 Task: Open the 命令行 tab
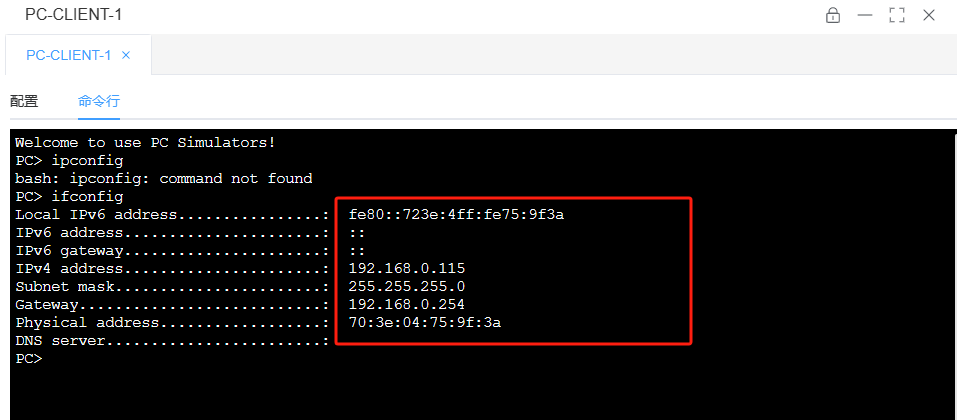click(x=99, y=101)
